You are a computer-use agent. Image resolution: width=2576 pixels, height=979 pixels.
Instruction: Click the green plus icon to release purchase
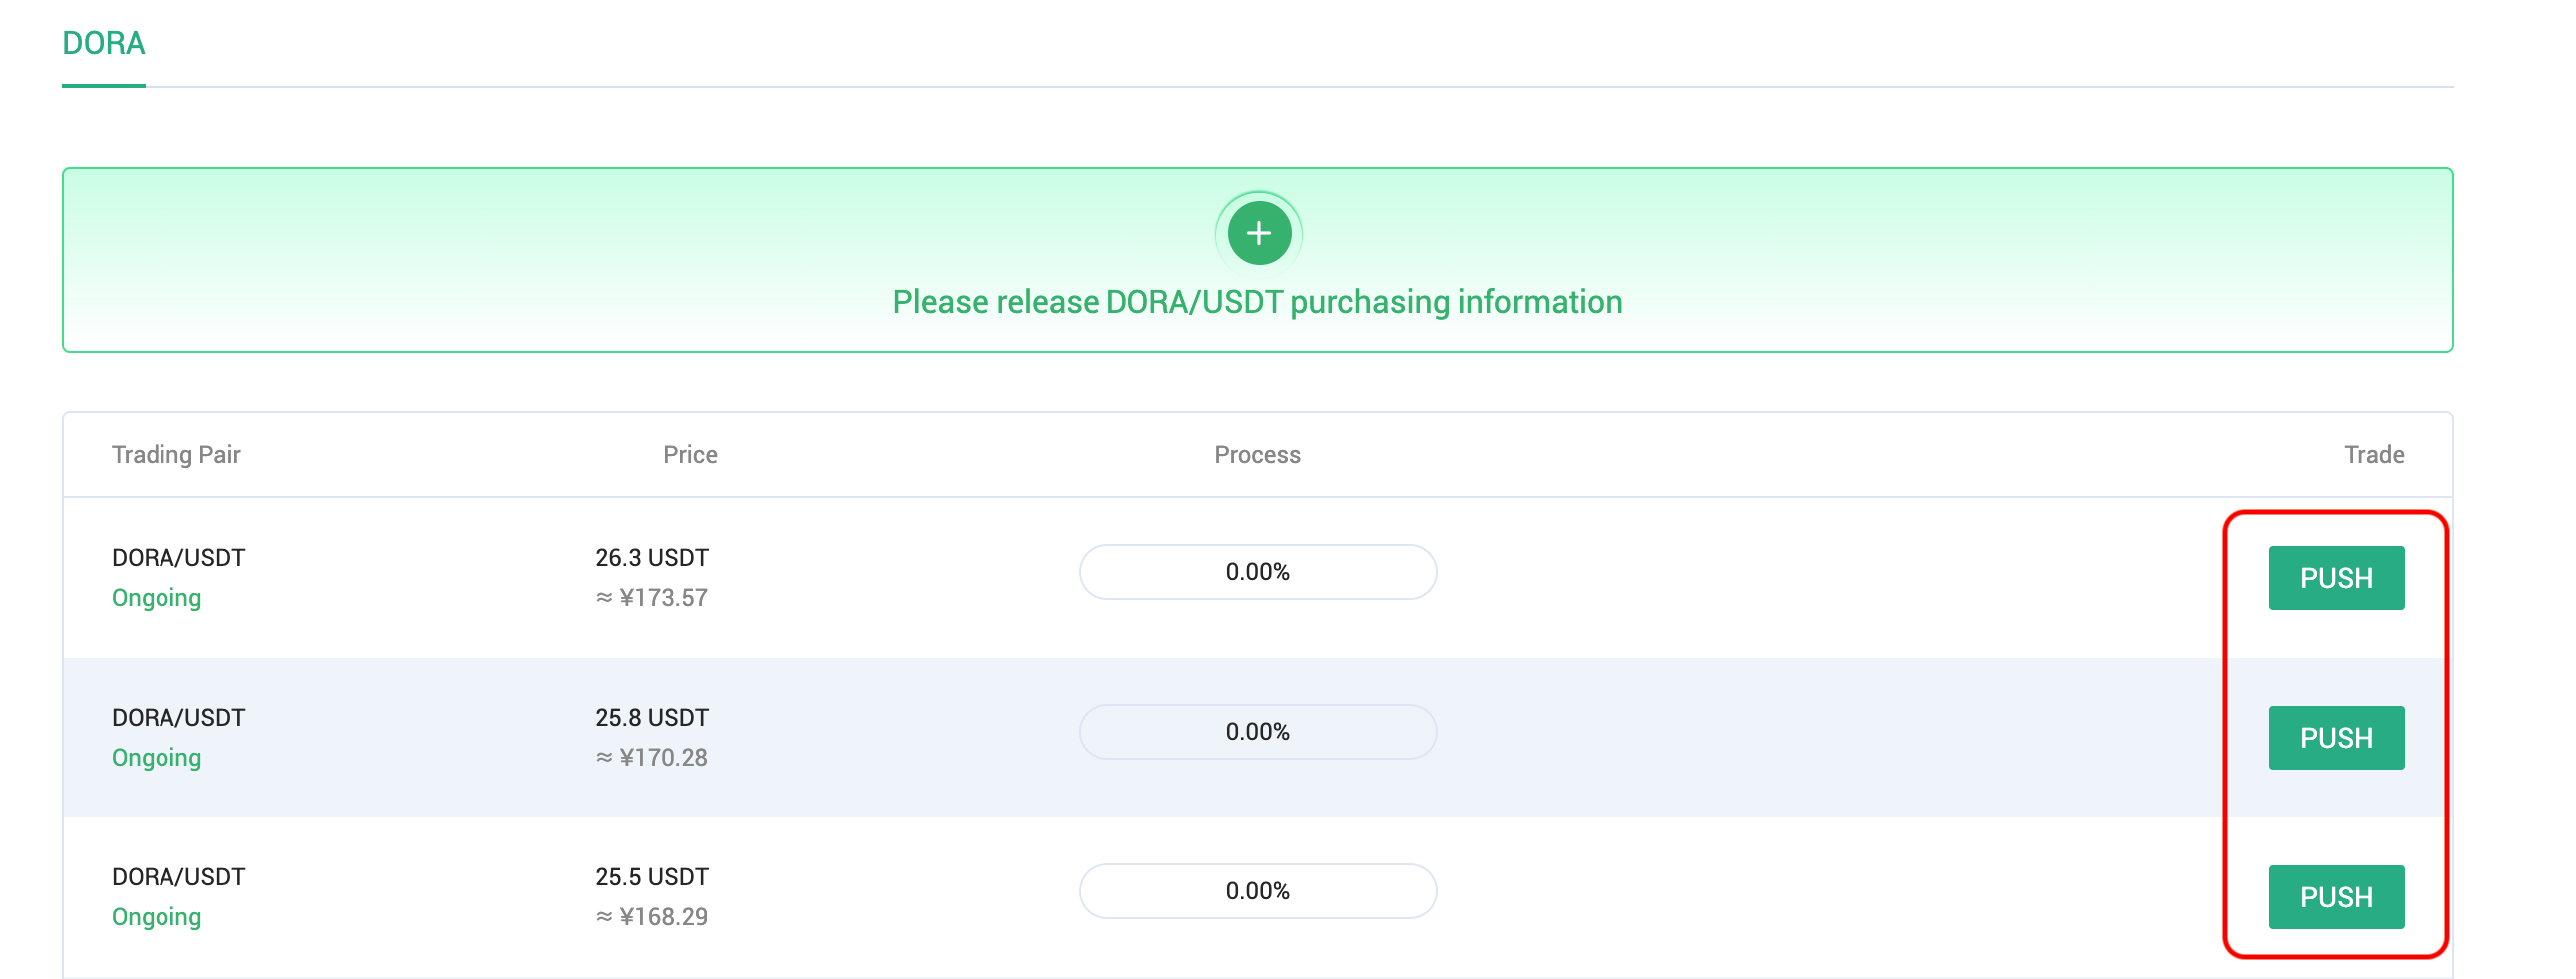1259,234
